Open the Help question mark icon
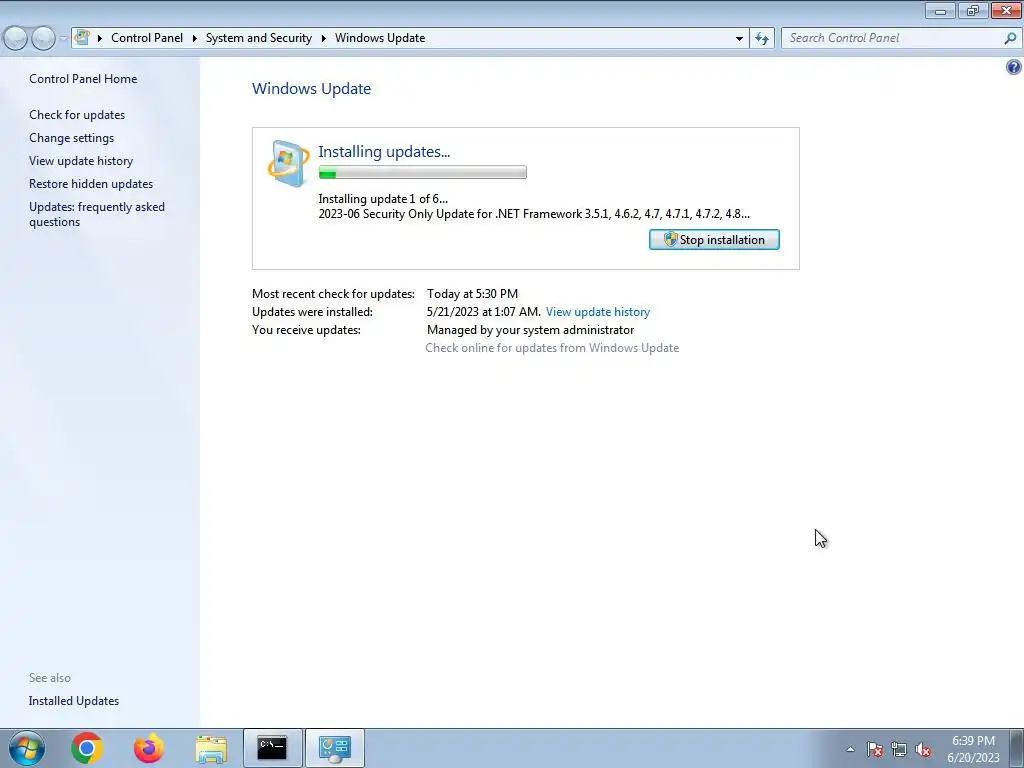The image size is (1024, 768). click(x=1014, y=67)
